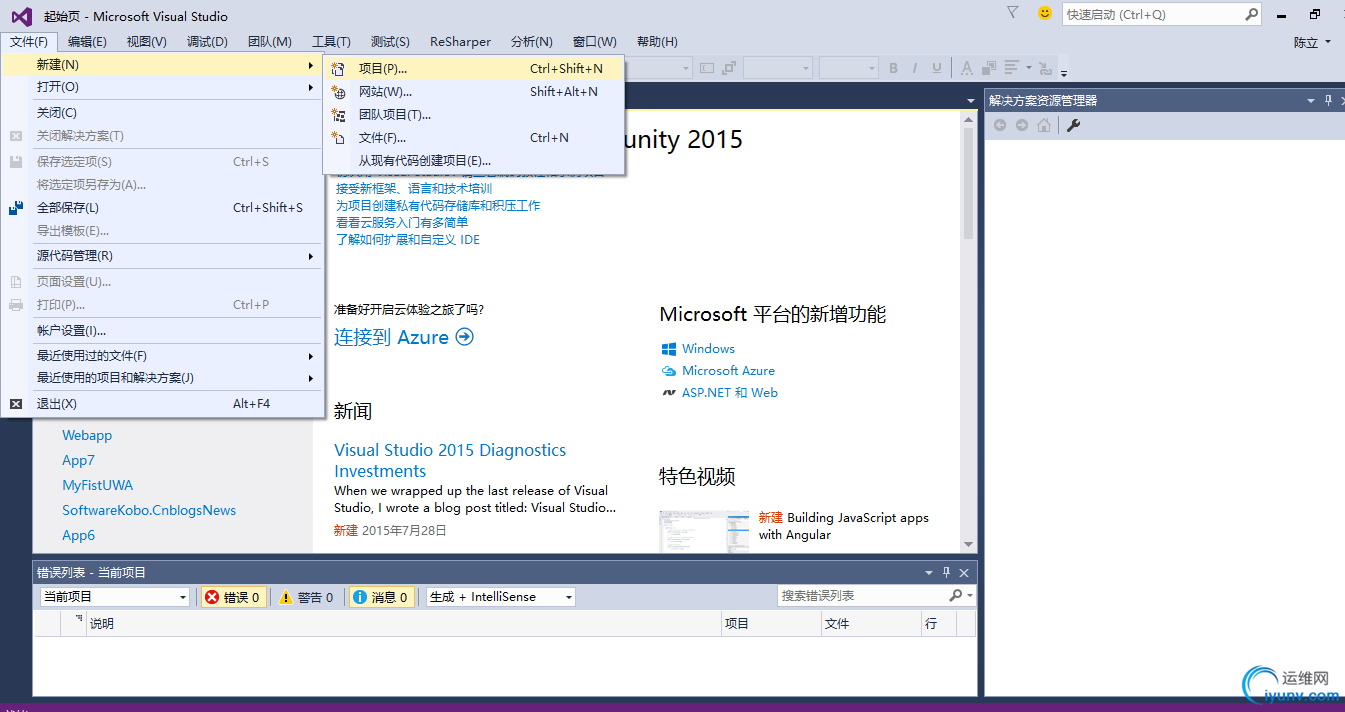This screenshot has width=1345, height=712.
Task: Open the 当前项目 scope dropdown in Error List
Action: click(114, 597)
